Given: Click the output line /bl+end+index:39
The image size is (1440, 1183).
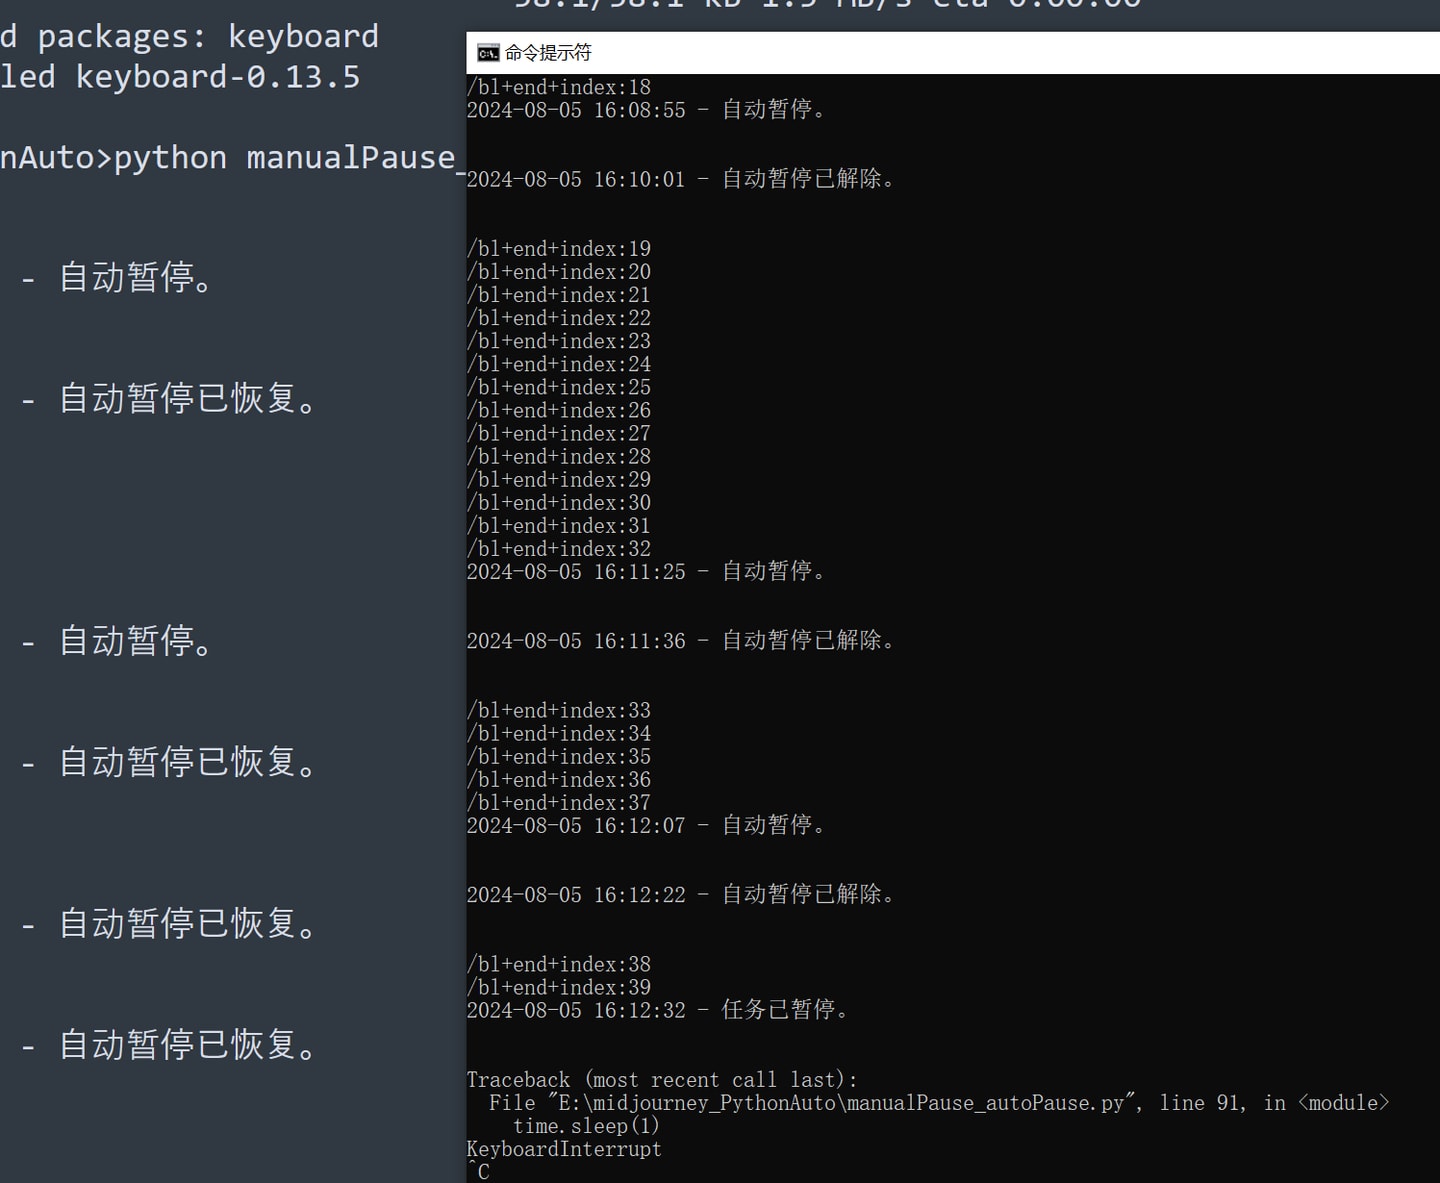Looking at the screenshot, I should pos(559,988).
